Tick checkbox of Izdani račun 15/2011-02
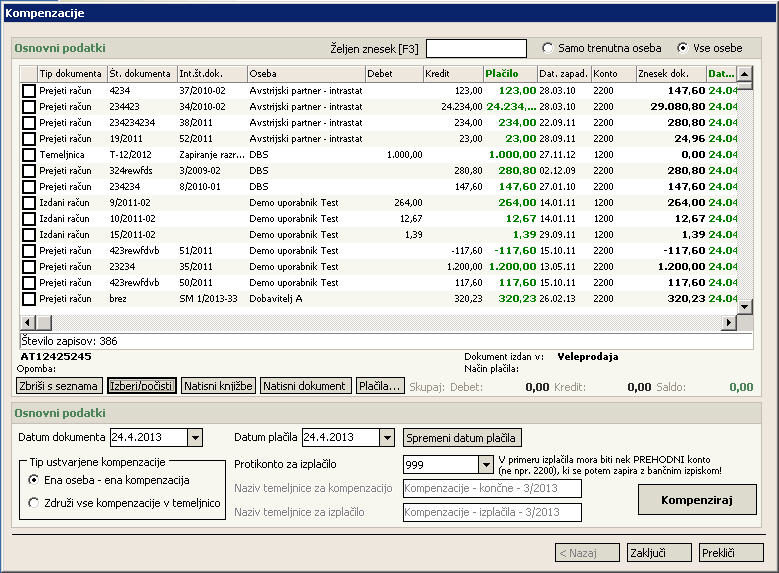 [x=29, y=235]
